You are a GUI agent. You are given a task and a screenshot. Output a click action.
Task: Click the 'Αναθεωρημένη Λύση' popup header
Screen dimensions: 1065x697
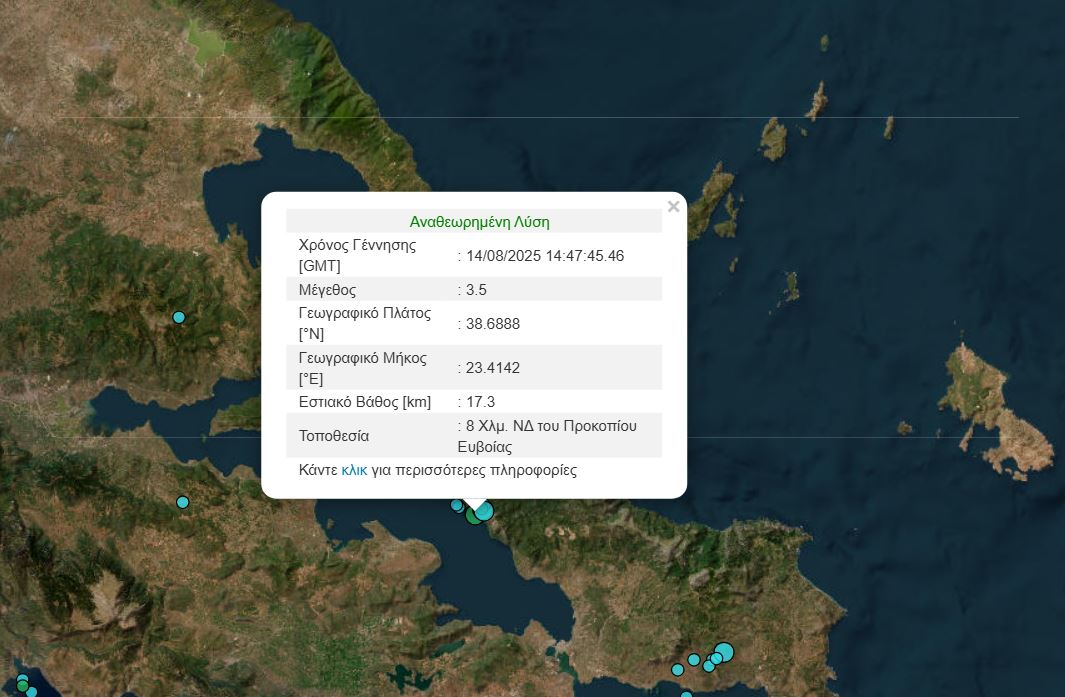click(479, 222)
